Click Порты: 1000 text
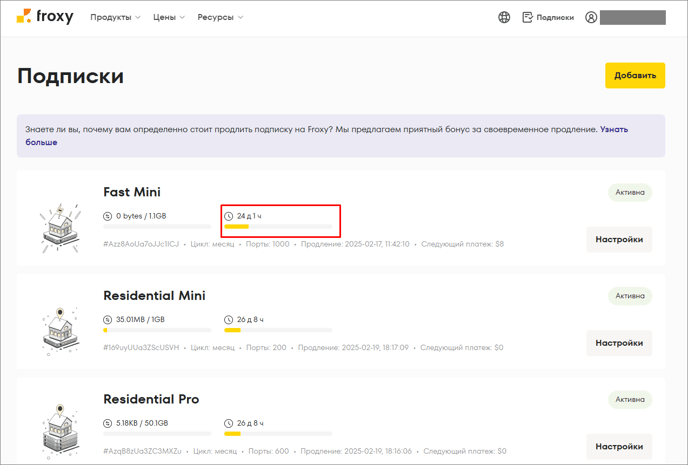The height and width of the screenshot is (465, 688). (268, 244)
